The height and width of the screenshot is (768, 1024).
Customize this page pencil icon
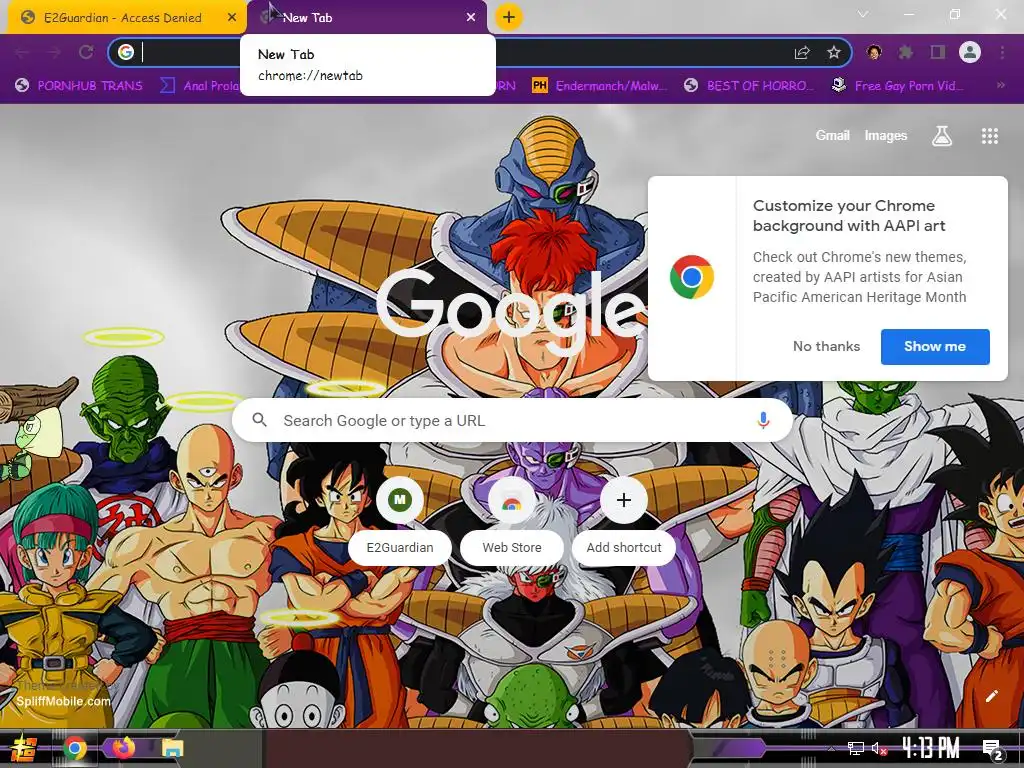point(991,696)
